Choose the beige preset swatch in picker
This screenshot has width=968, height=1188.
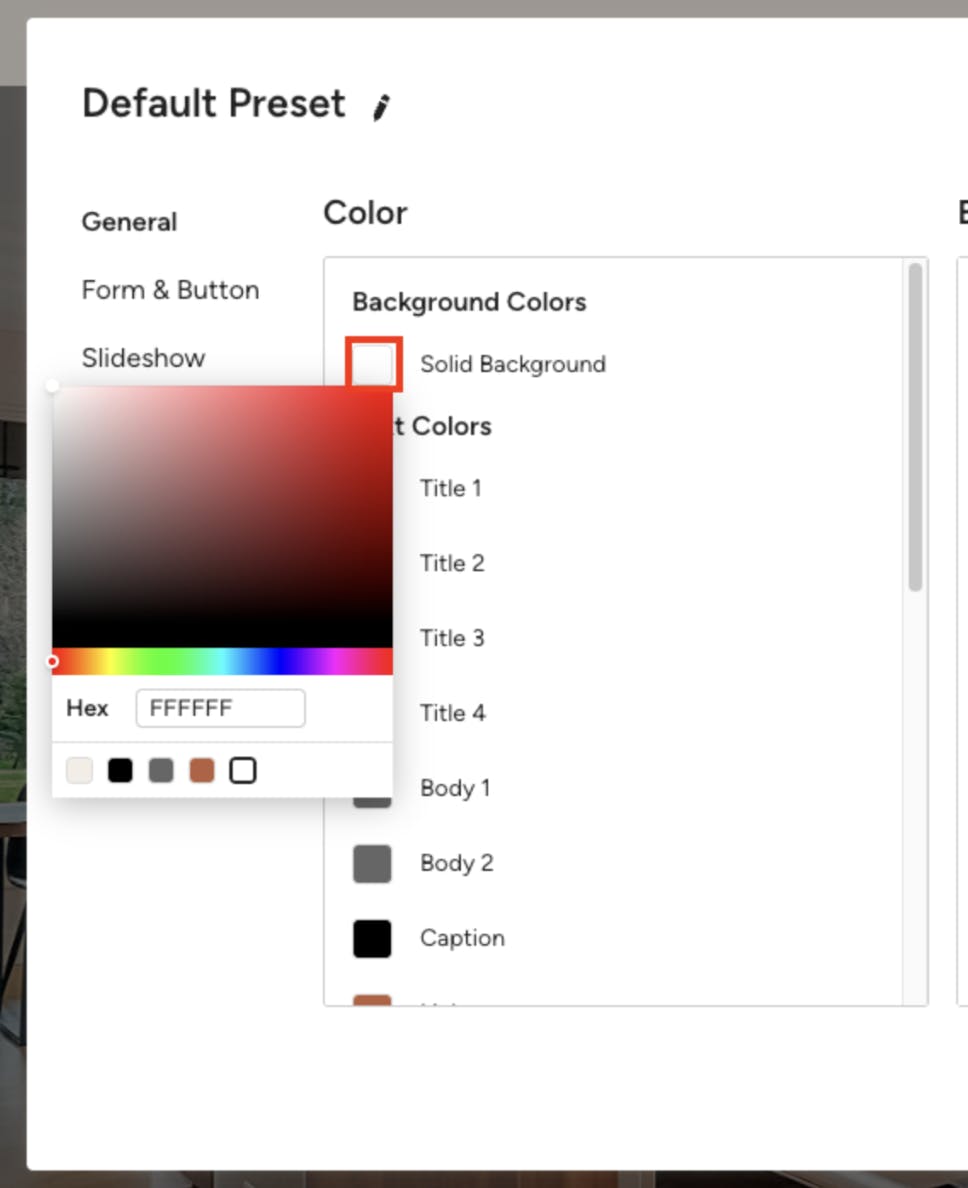79,770
